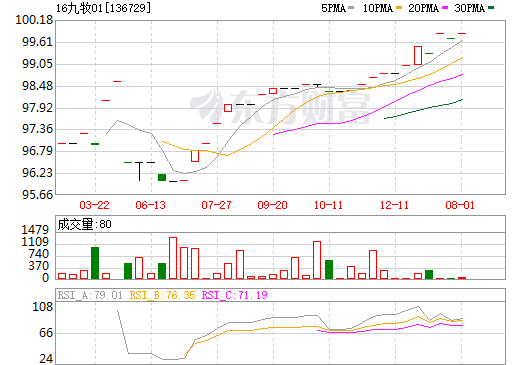Select the 03-22 date axis label
Viewport: 520px width, 365px height.
95,205
